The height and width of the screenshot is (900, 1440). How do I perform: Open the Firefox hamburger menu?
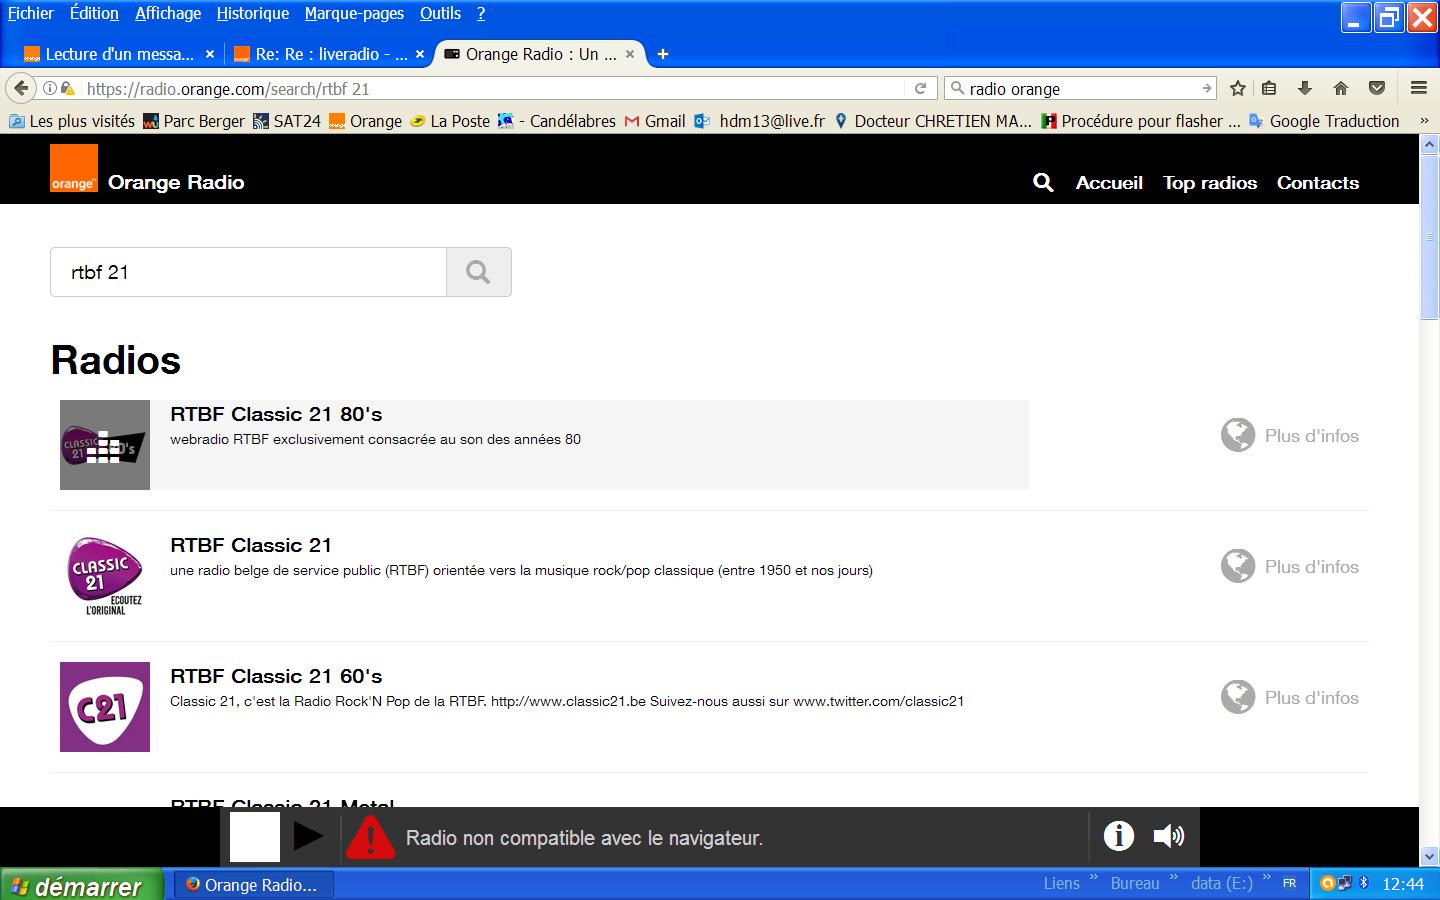[1418, 88]
